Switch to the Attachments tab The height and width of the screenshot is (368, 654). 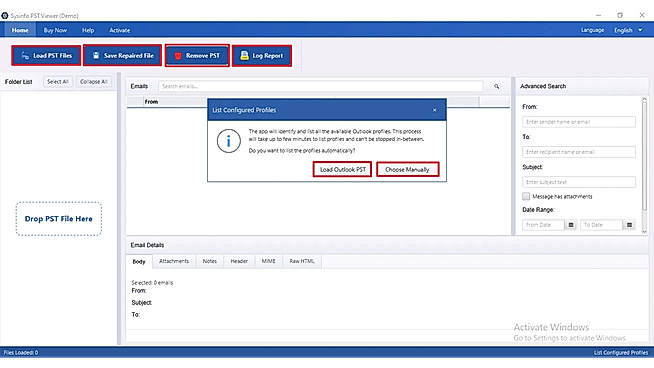click(174, 261)
